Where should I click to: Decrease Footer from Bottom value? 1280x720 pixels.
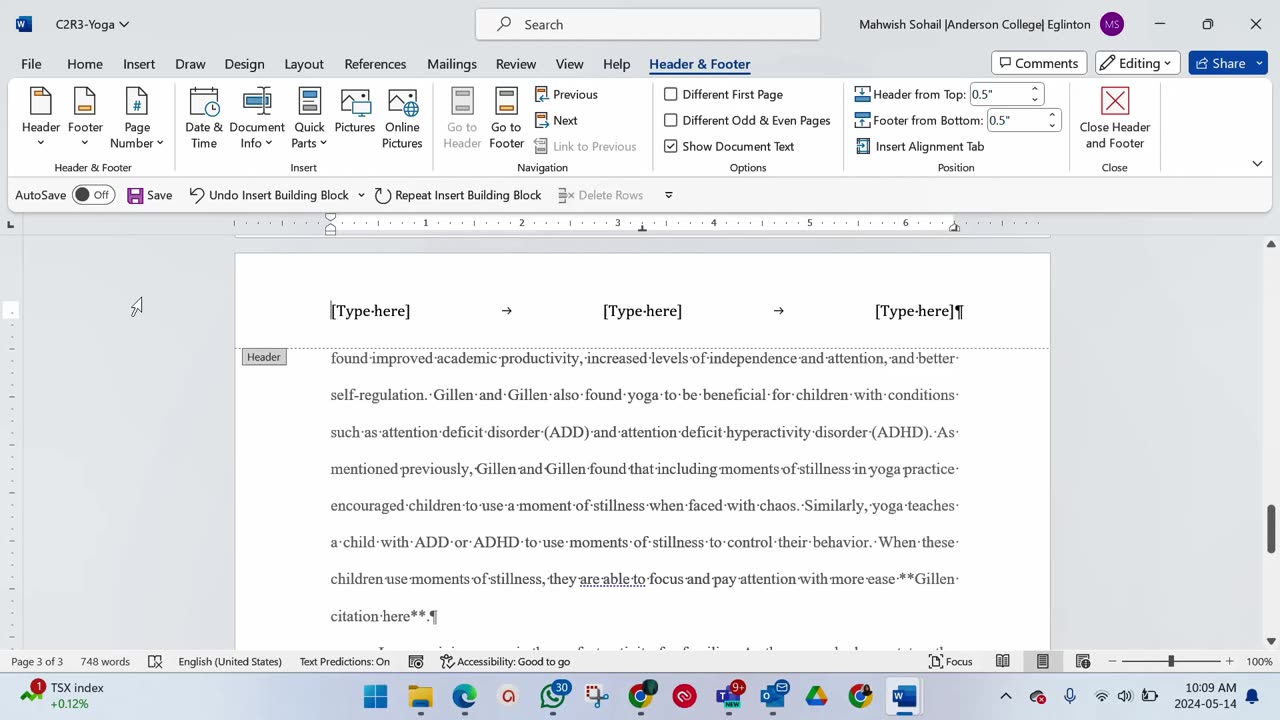(x=1051, y=125)
